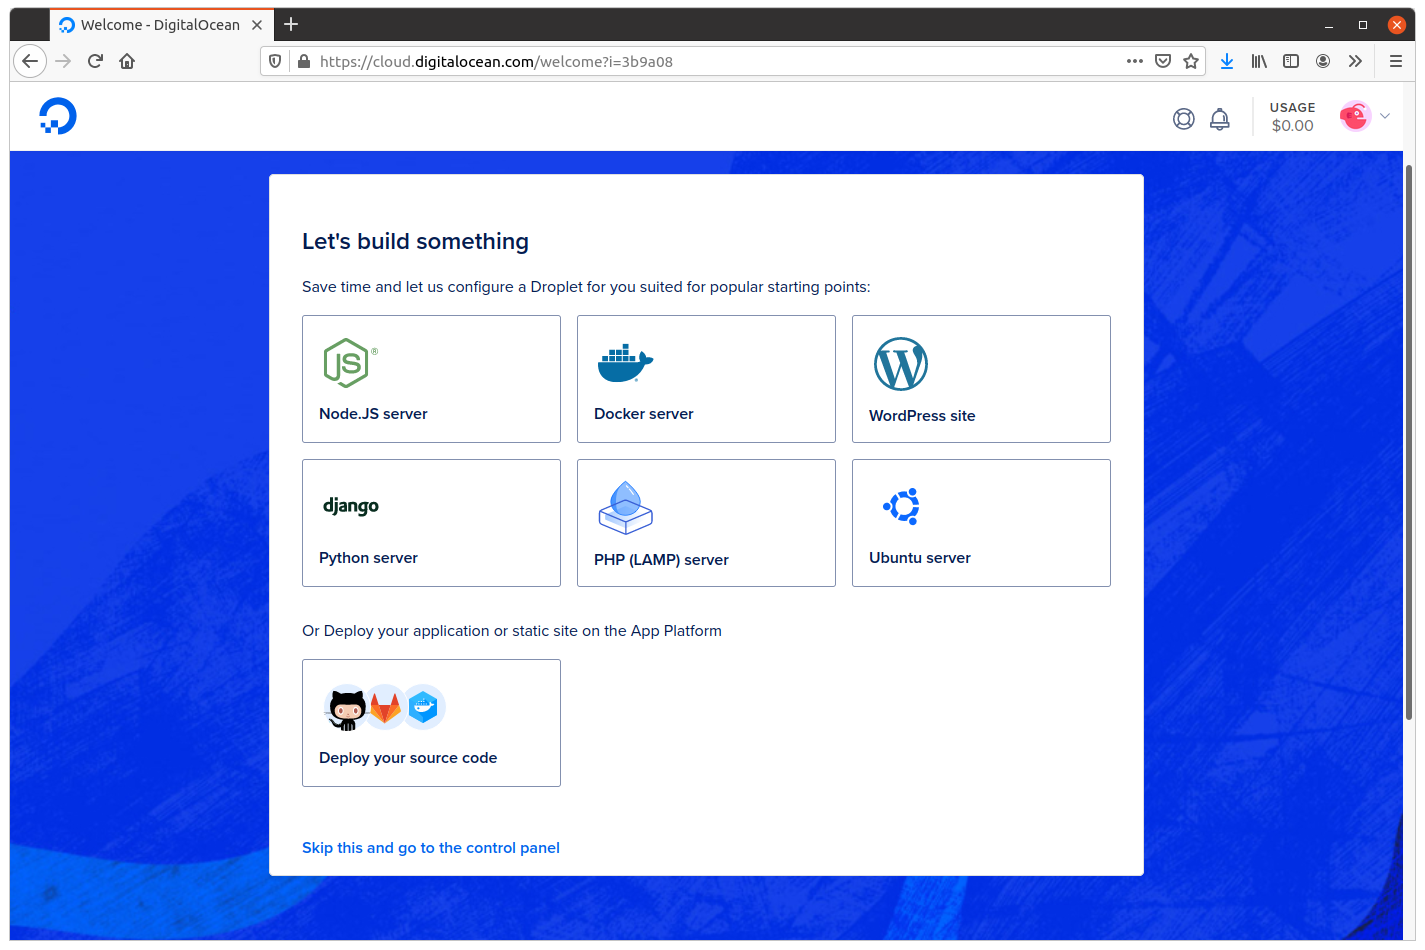Click the Node.JS logo icon

350,363
